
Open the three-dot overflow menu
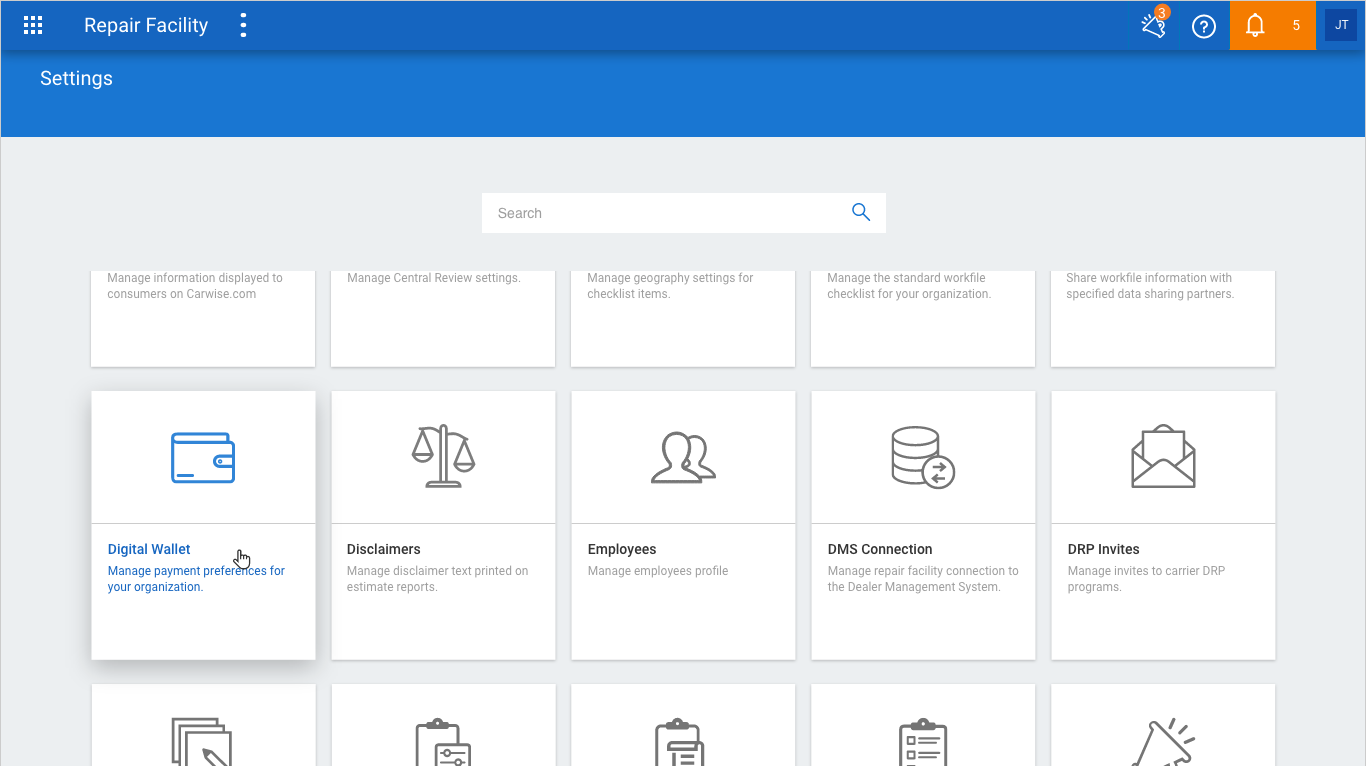[x=243, y=25]
